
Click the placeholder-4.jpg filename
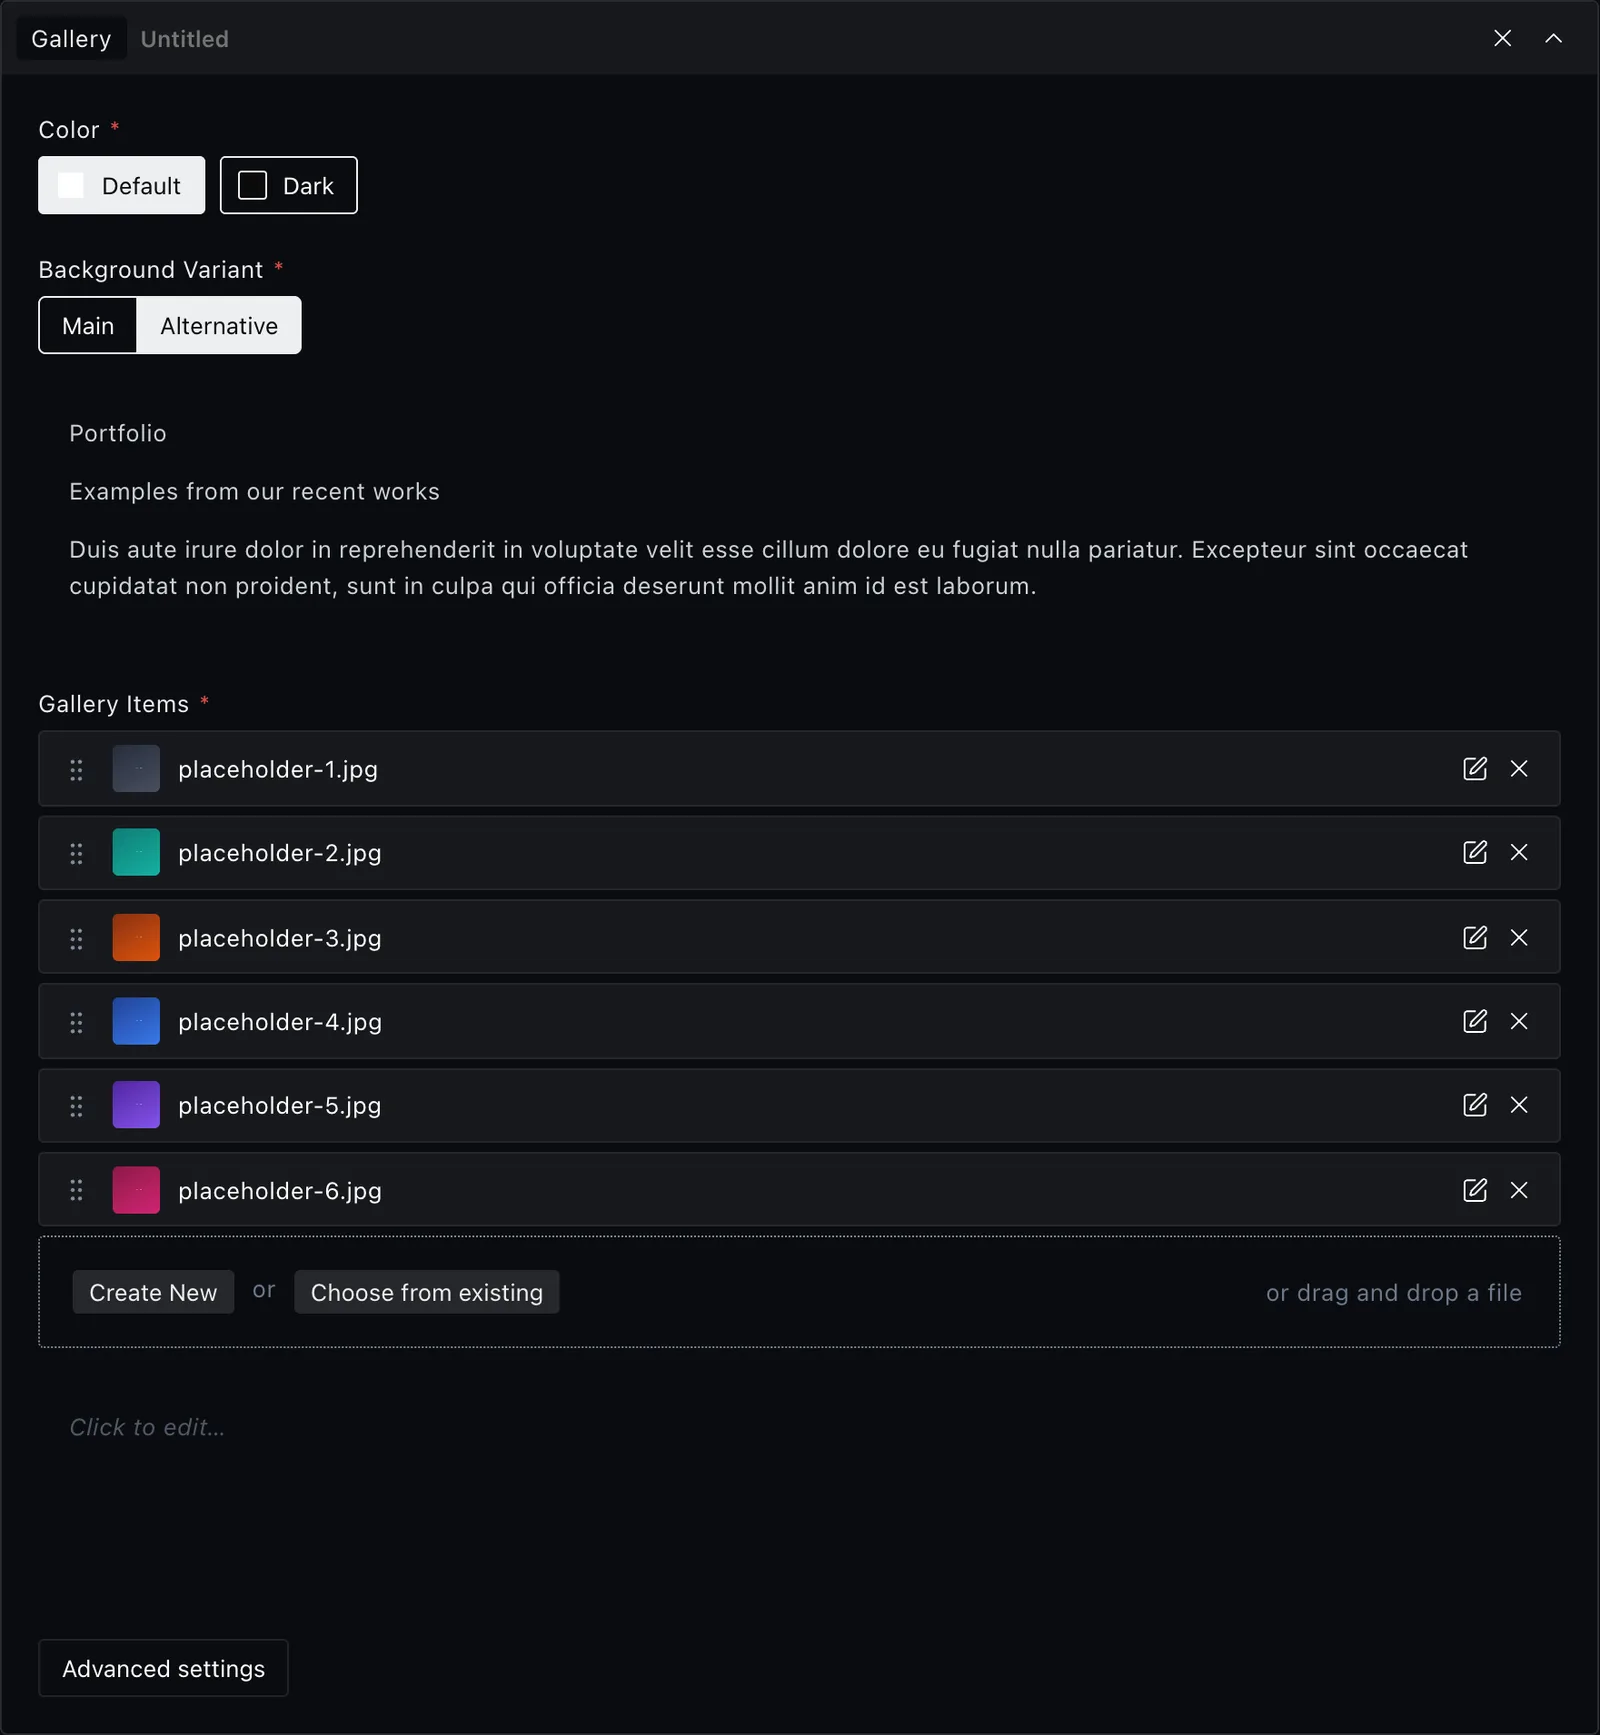[280, 1022]
